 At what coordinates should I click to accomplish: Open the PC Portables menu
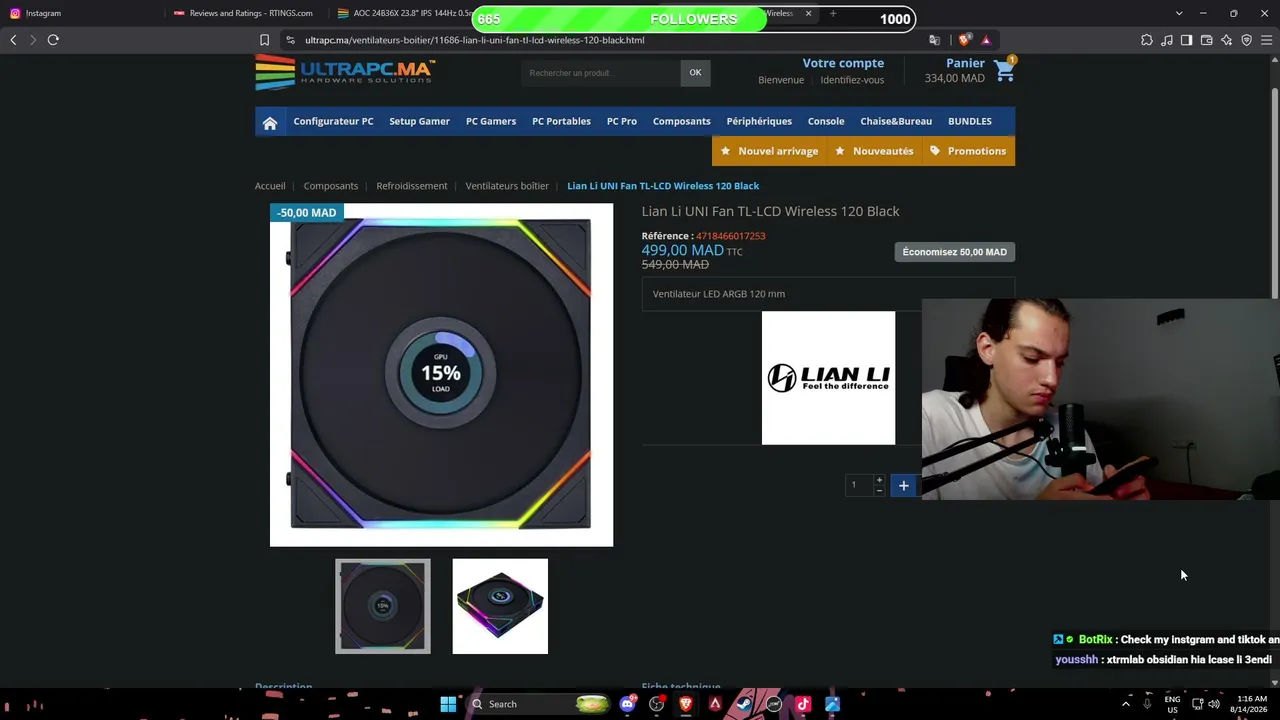[x=561, y=122]
